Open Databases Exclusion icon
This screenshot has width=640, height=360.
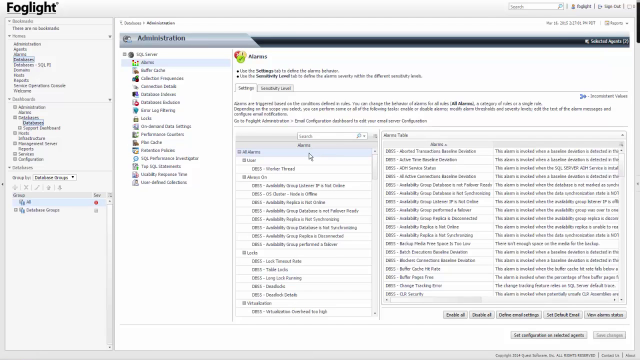(136, 102)
